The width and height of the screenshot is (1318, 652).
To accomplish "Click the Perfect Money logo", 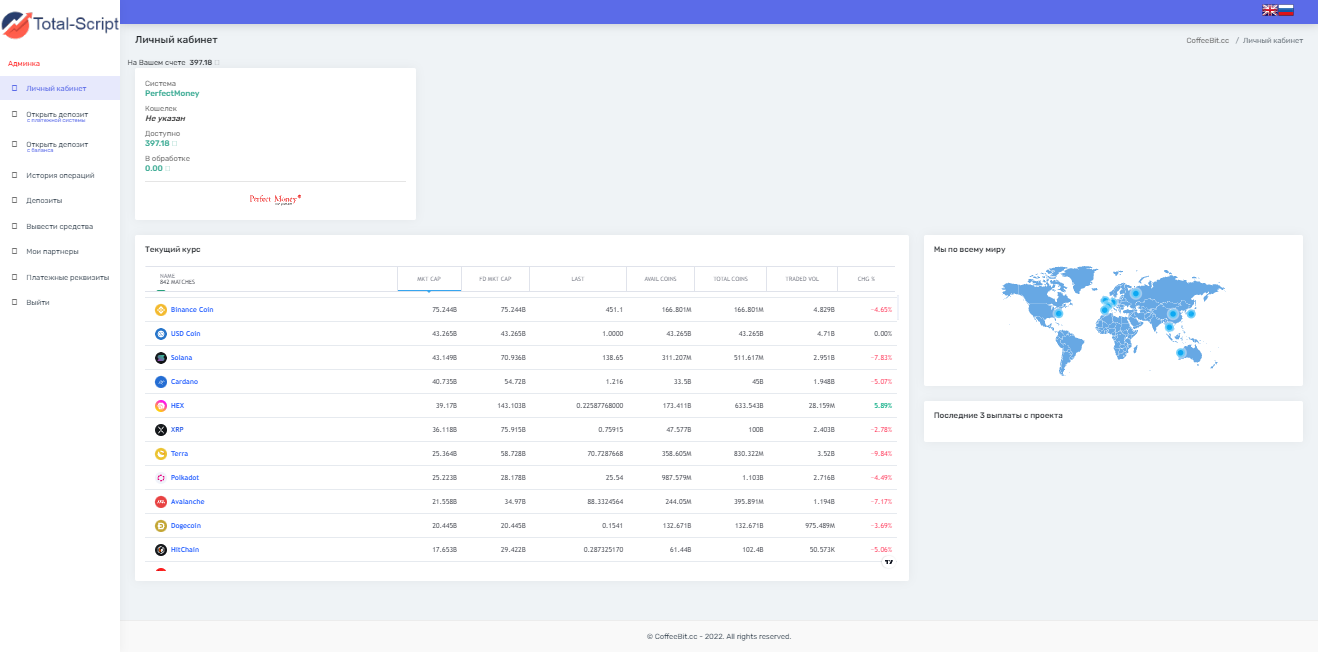I will coord(275,199).
